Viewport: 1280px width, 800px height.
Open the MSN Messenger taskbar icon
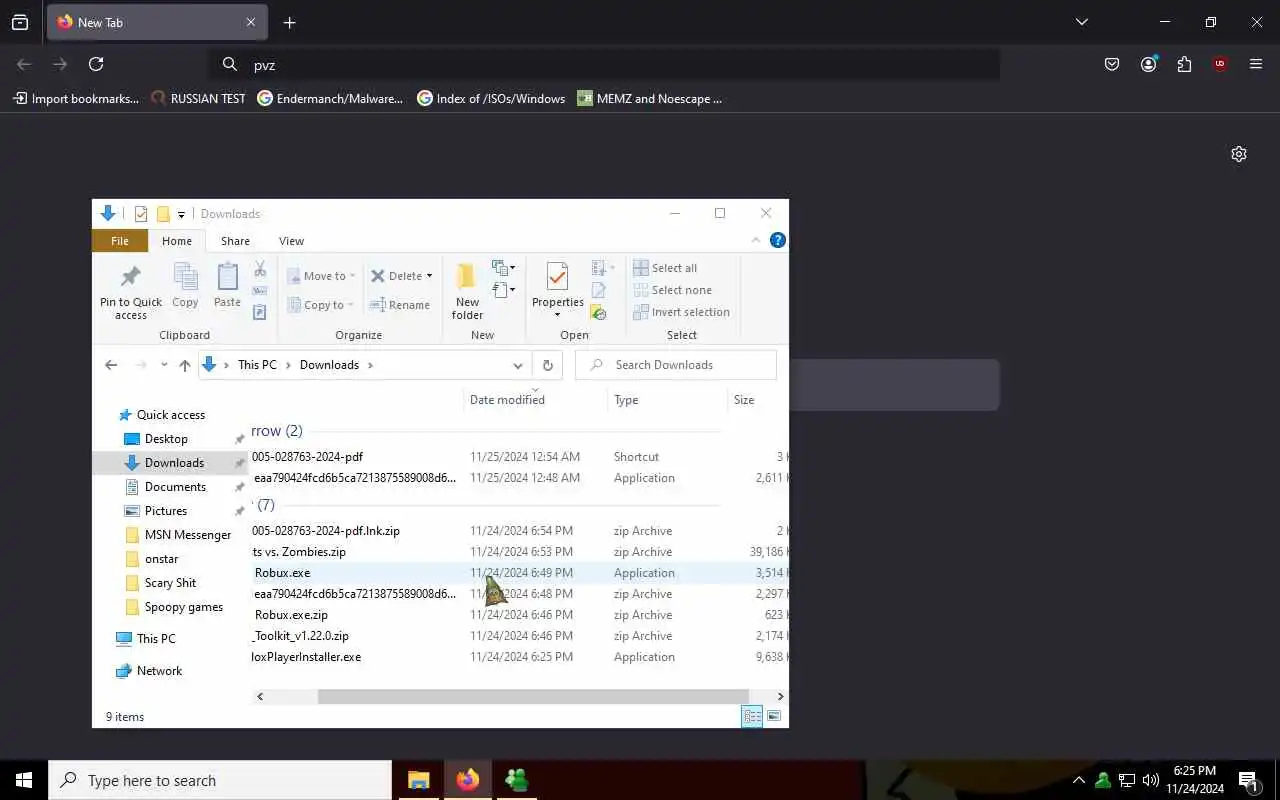(x=517, y=780)
